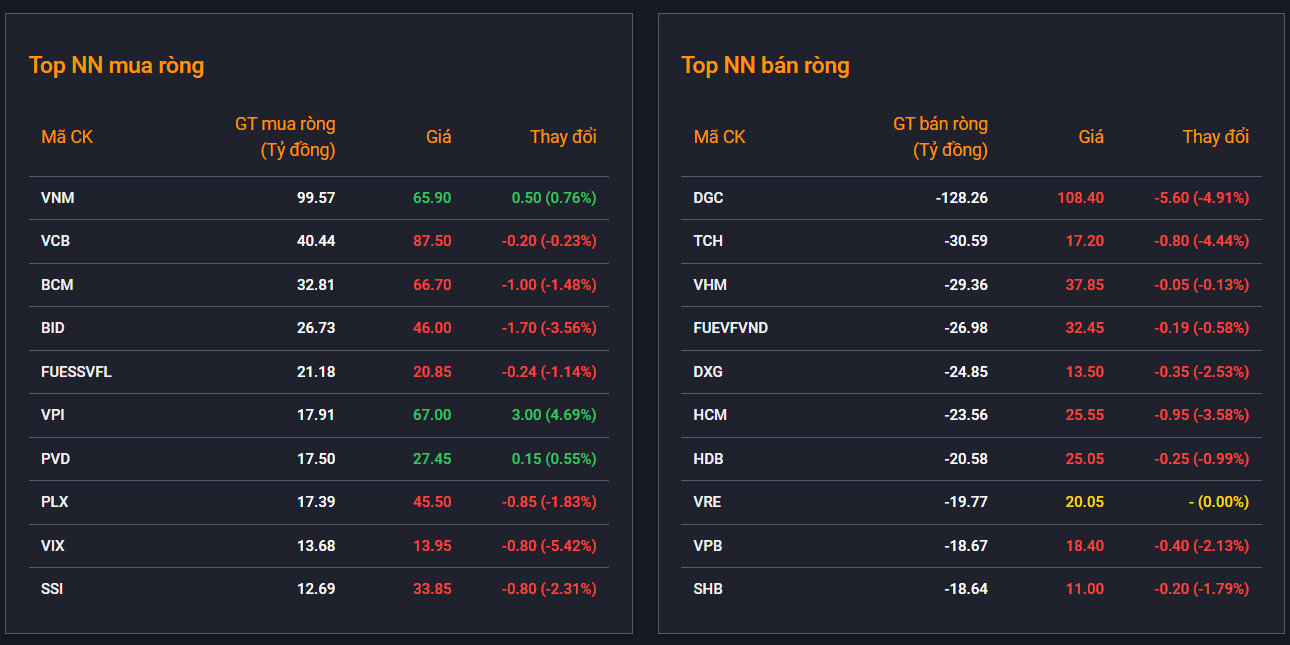Image resolution: width=1290 pixels, height=645 pixels.
Task: Open TCH in net sell table
Action: click(708, 241)
